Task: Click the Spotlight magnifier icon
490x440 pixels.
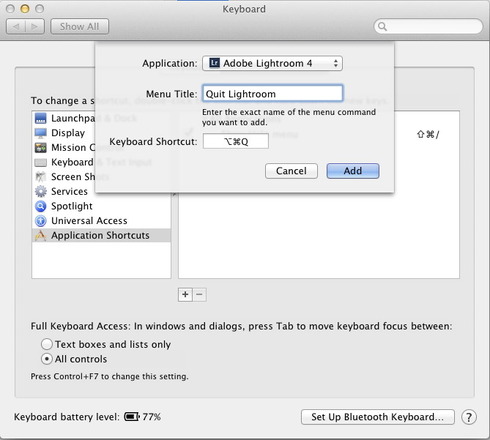Action: (x=41, y=206)
